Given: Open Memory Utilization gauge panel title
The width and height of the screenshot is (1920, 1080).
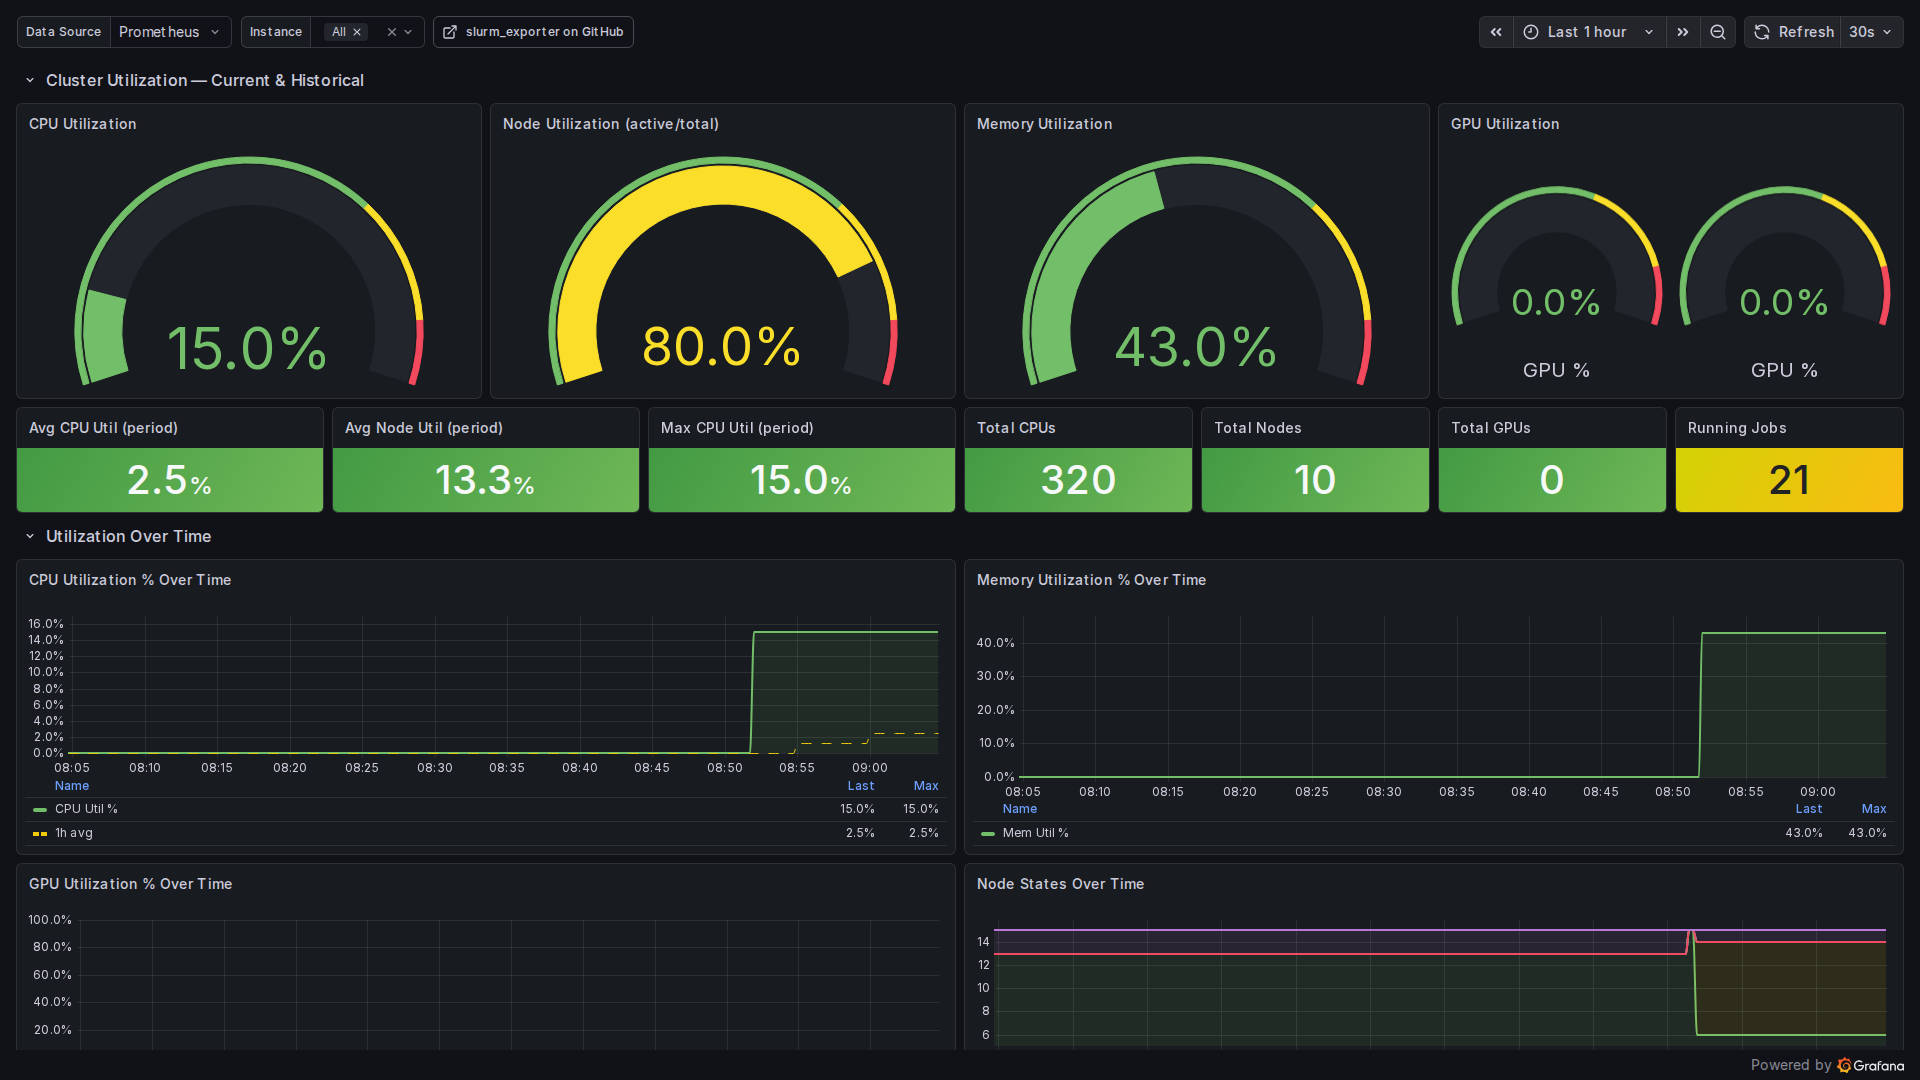Looking at the screenshot, I should (1044, 124).
